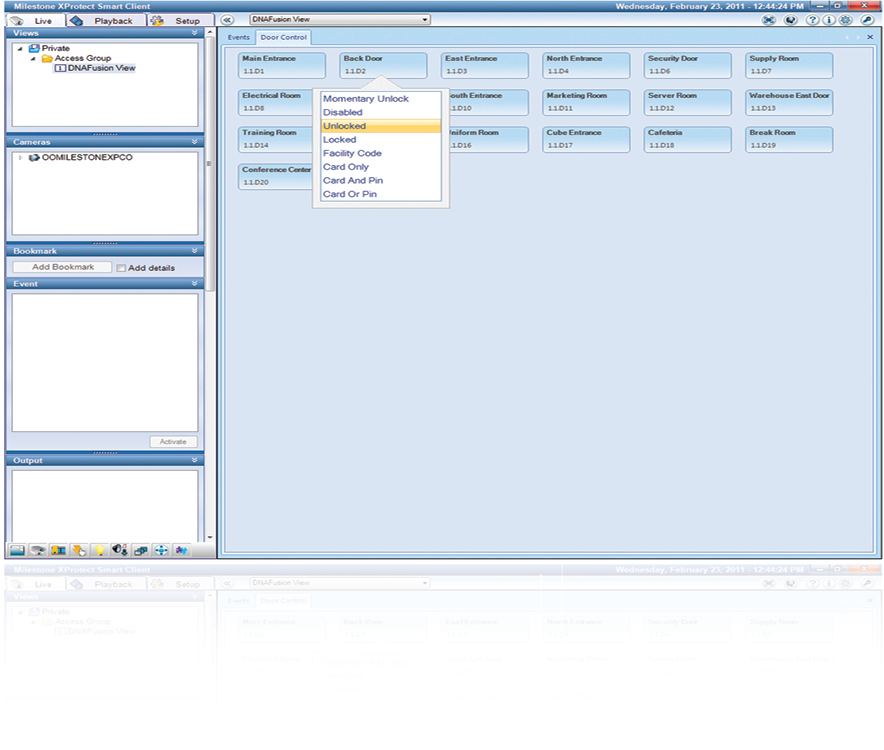Switch to the Playback tab

pyautogui.click(x=104, y=20)
